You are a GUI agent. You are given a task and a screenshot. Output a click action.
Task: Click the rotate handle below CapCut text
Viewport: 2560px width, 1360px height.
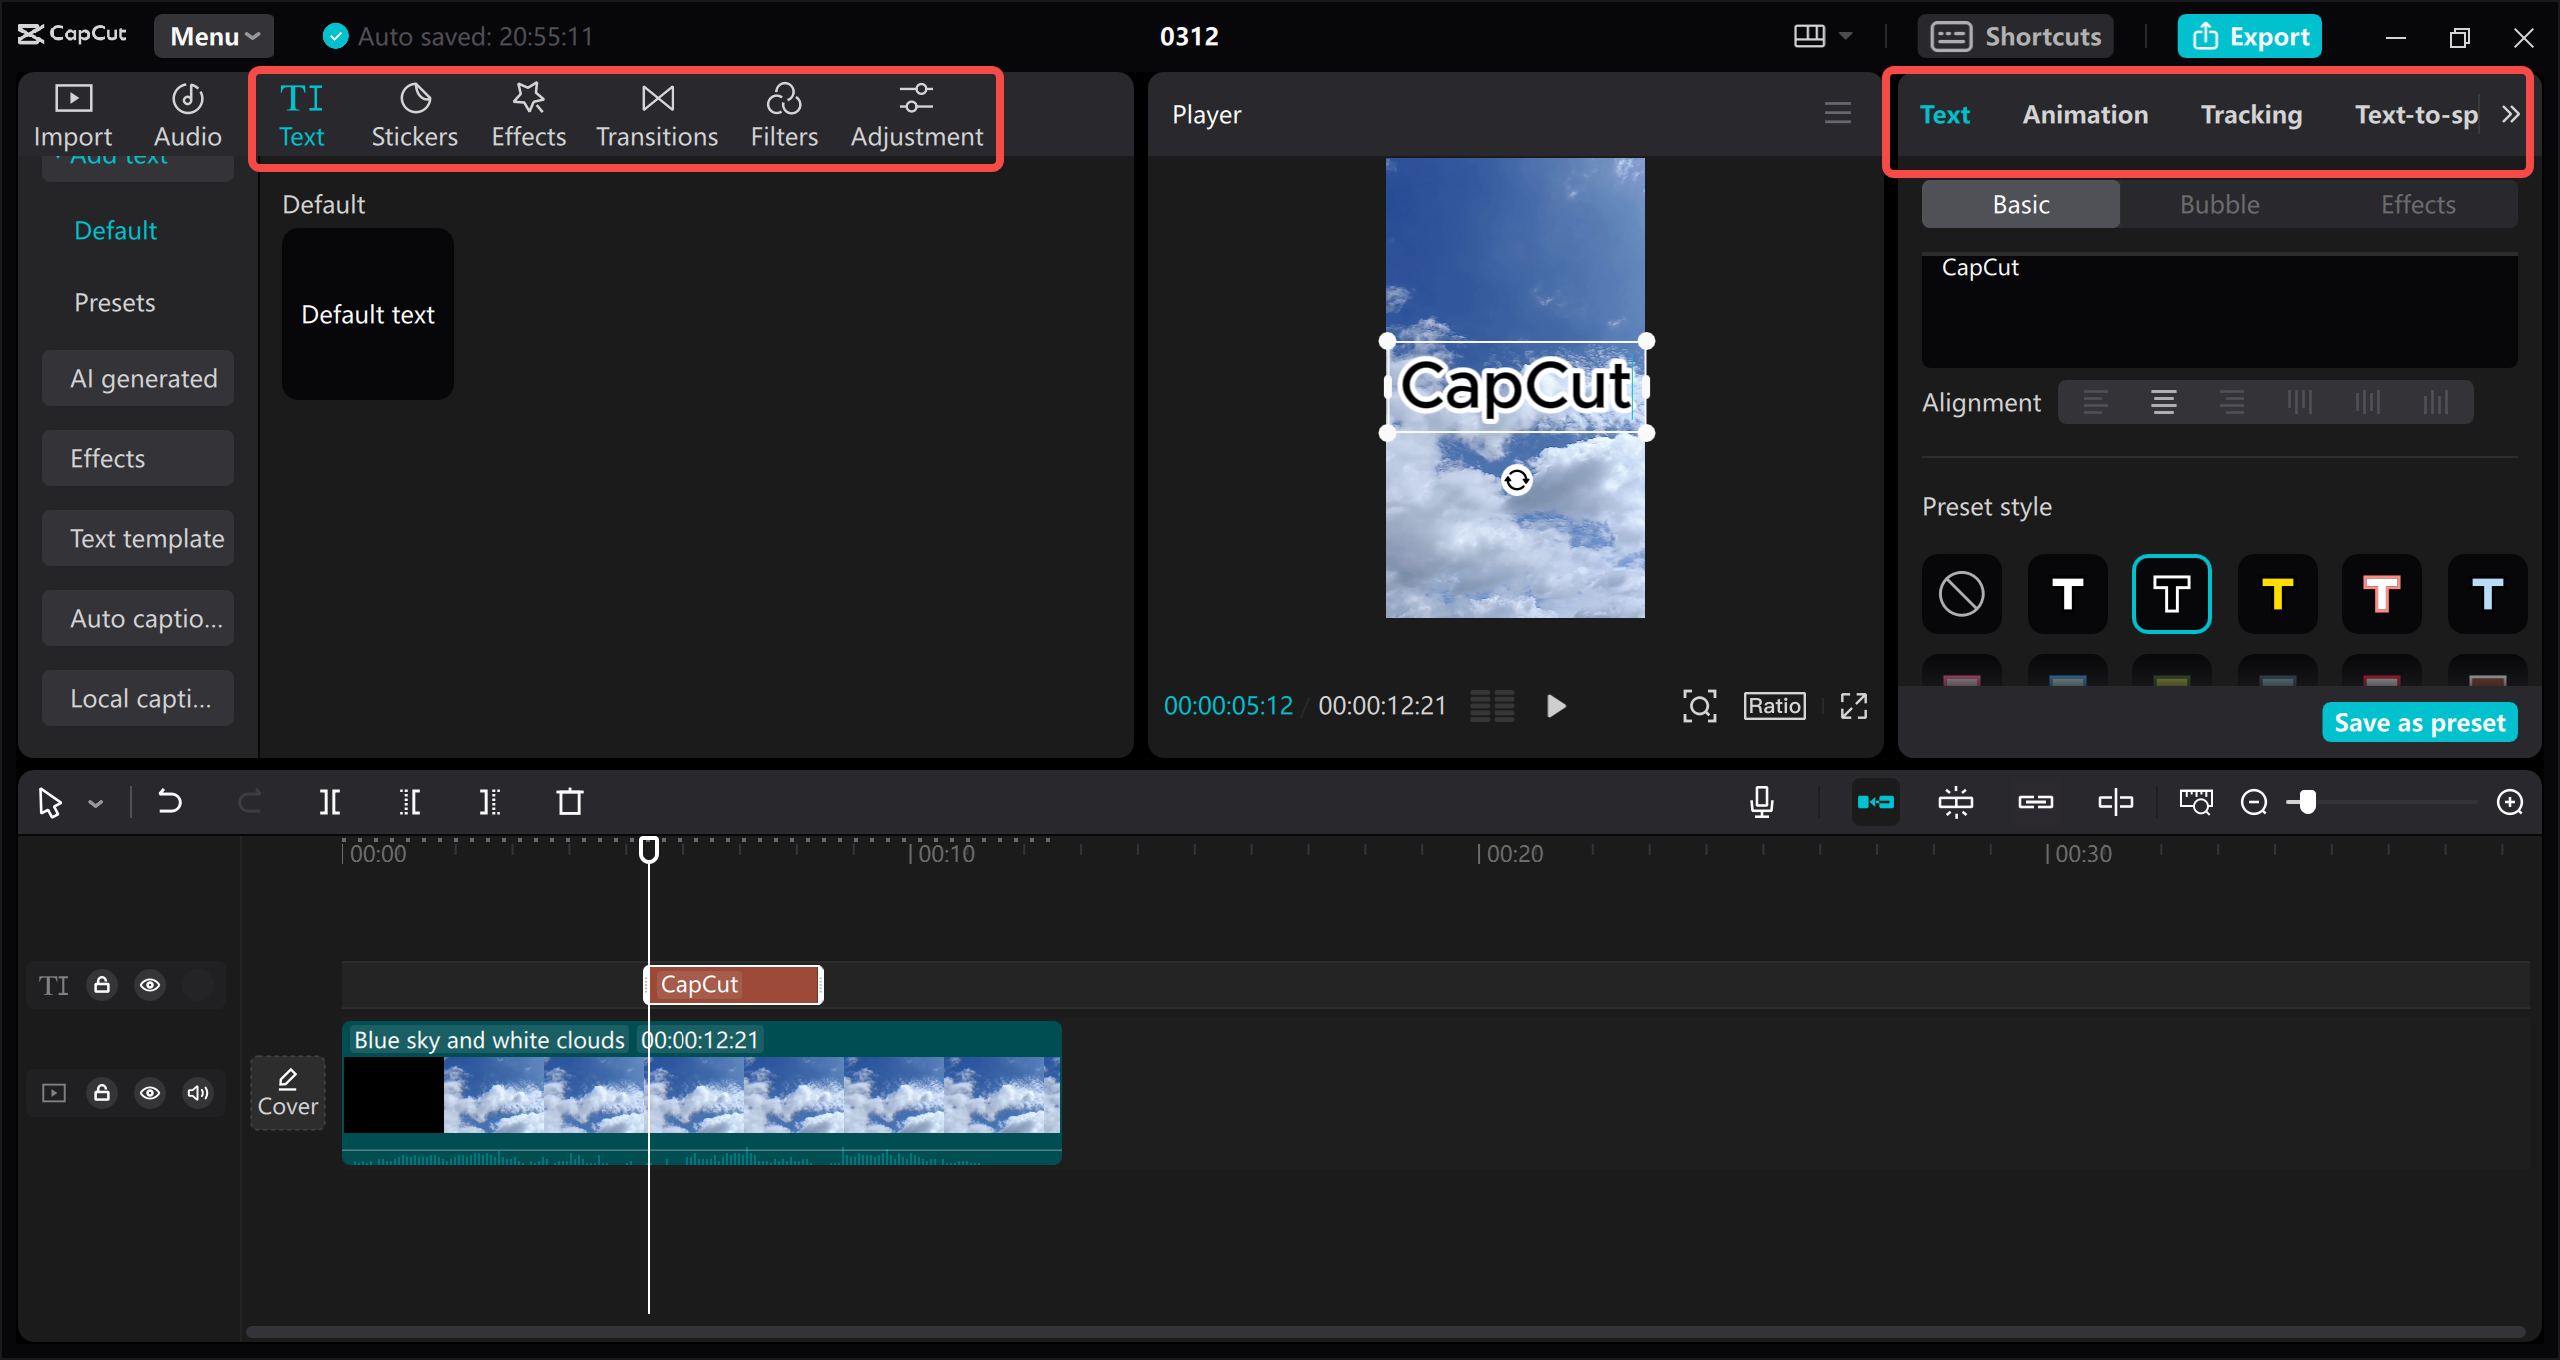tap(1517, 480)
